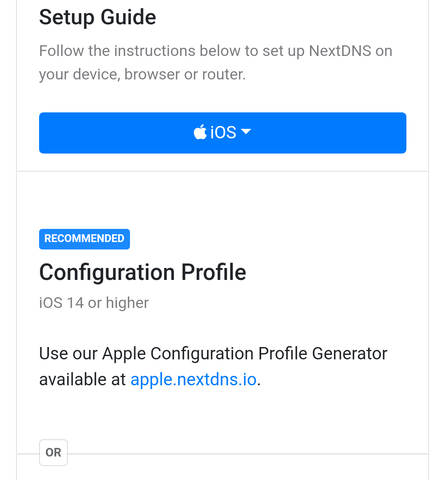436x480 pixels.
Task: Click the "Follow the instructions below" text line
Action: tap(216, 51)
